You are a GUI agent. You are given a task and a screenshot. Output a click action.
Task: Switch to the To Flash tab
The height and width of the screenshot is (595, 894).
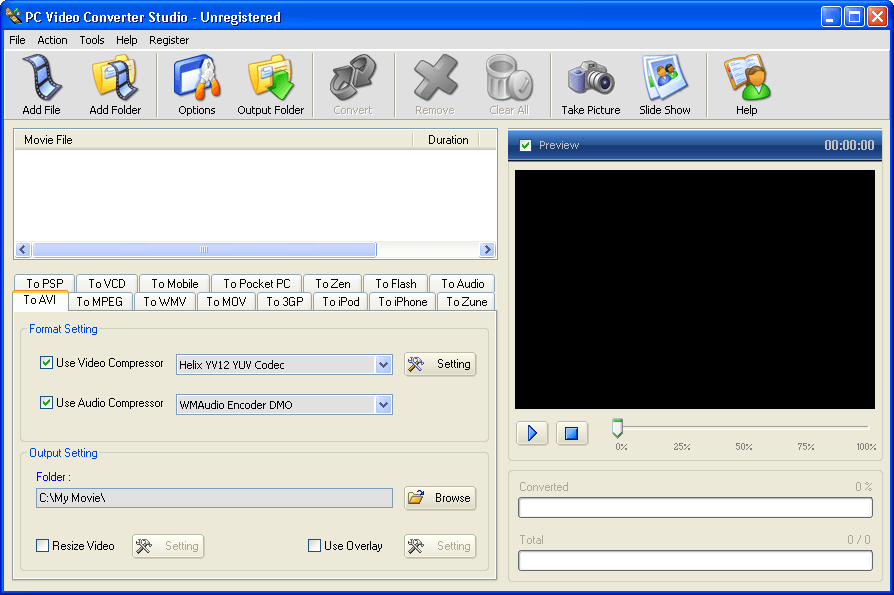[x=396, y=283]
